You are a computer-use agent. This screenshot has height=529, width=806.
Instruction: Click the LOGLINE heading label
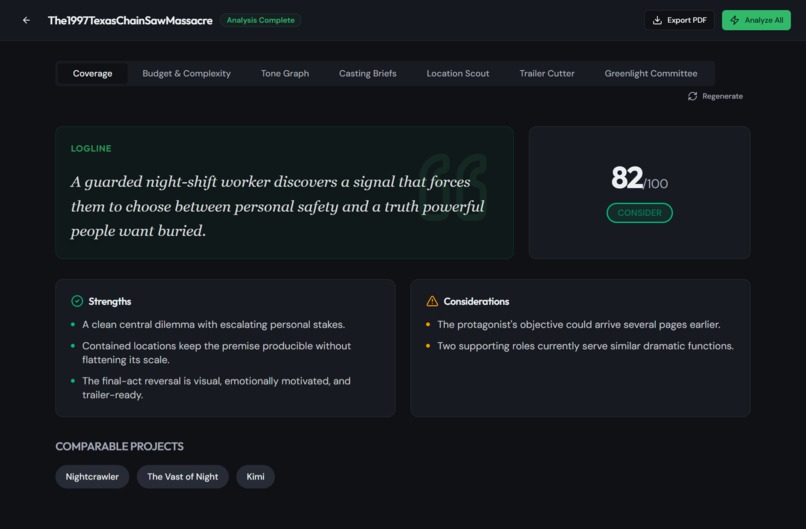coord(91,149)
